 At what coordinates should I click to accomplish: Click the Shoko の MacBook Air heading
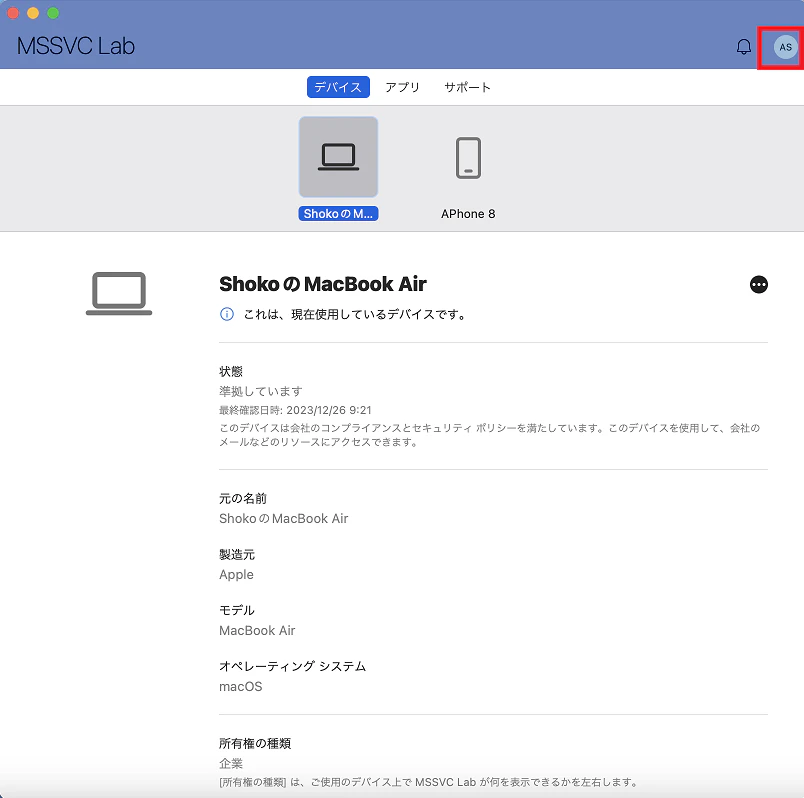[323, 284]
